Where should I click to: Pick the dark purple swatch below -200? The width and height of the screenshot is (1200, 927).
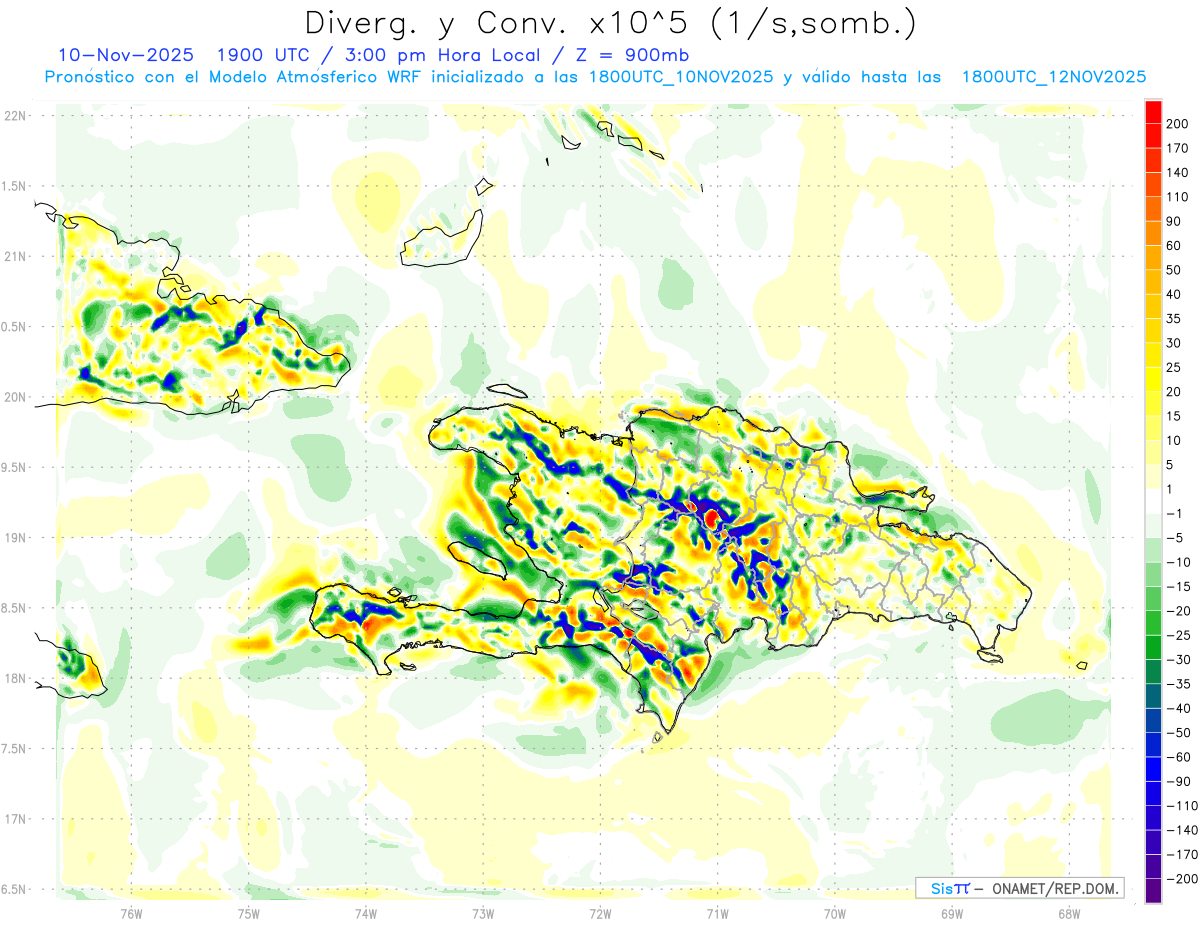1154,891
